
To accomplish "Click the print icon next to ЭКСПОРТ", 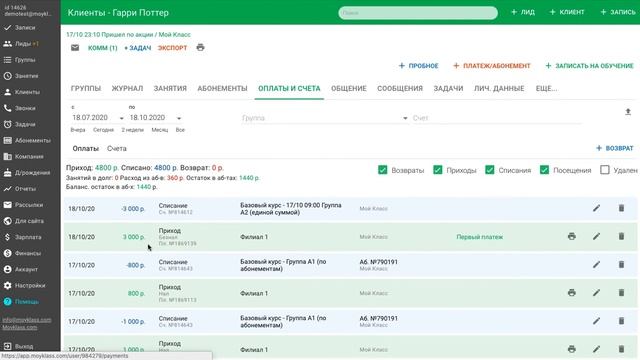I will (x=200, y=47).
